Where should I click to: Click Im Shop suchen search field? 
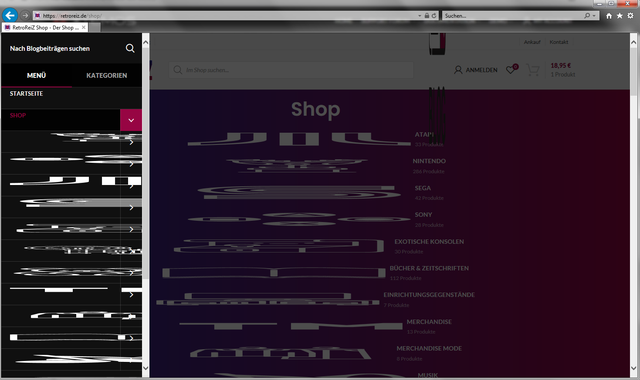[291, 70]
